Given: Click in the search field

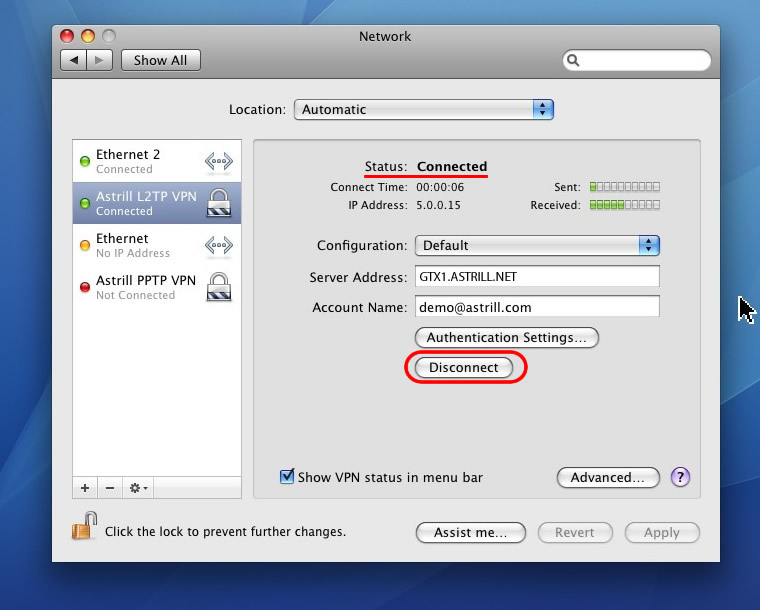Looking at the screenshot, I should [637, 61].
